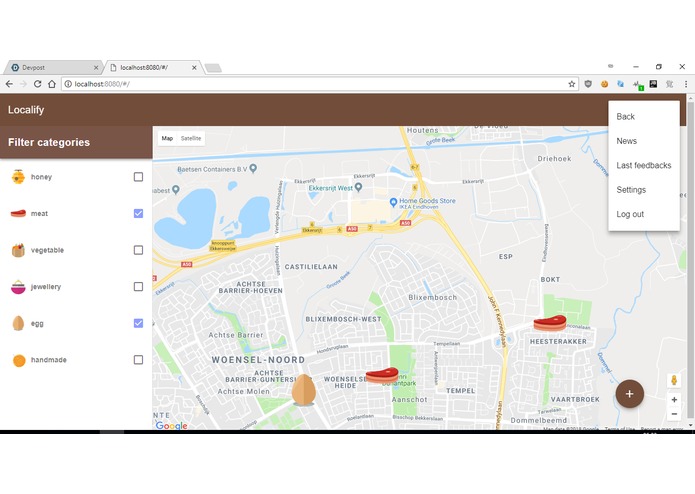Switch the map to Satellite view

pyautogui.click(x=191, y=138)
